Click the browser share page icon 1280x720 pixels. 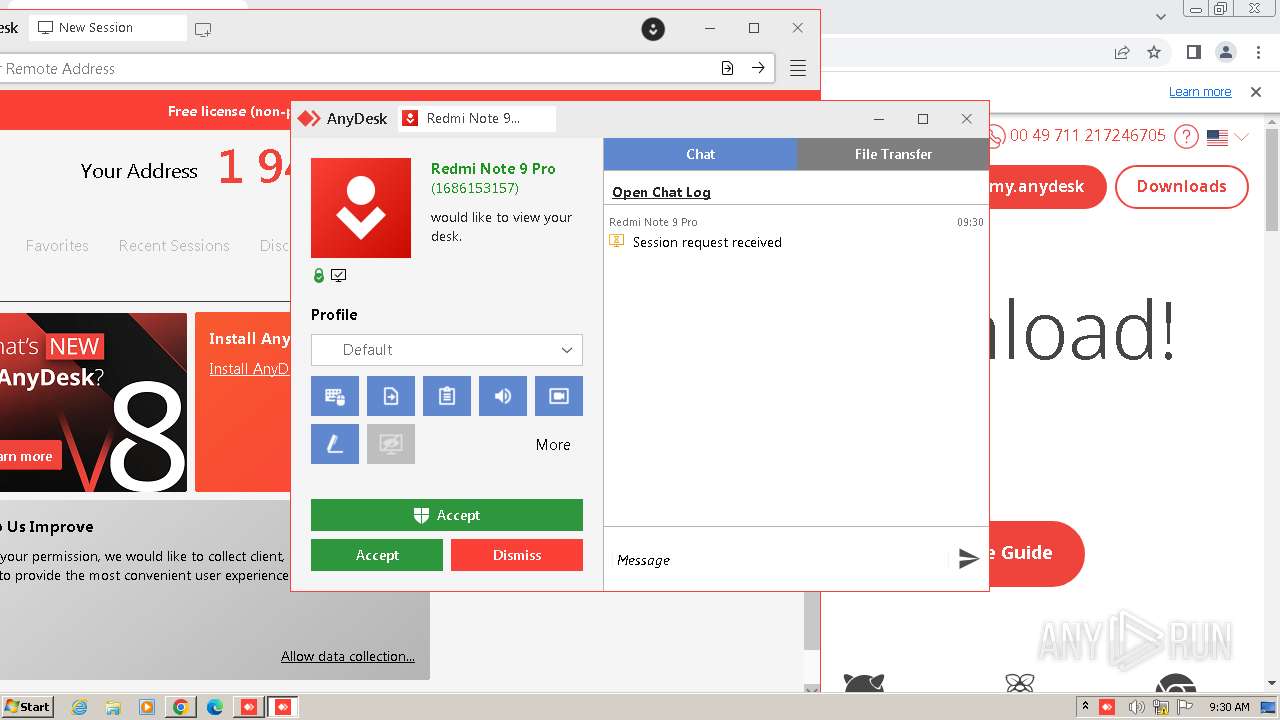click(1122, 52)
